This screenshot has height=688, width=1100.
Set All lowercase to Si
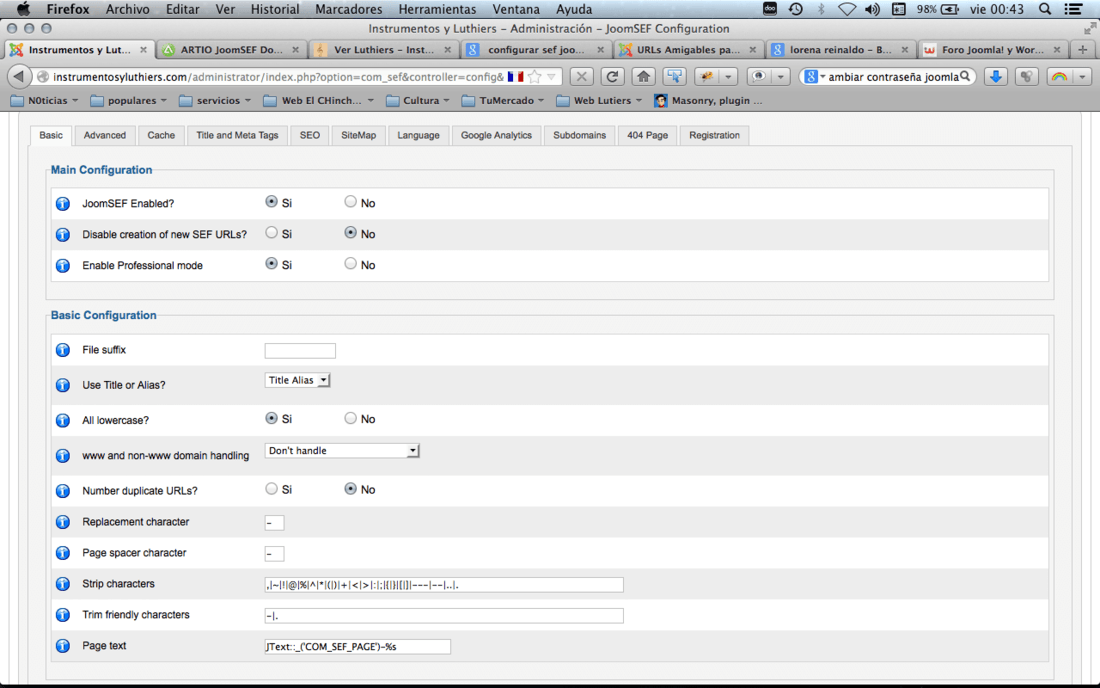271,418
